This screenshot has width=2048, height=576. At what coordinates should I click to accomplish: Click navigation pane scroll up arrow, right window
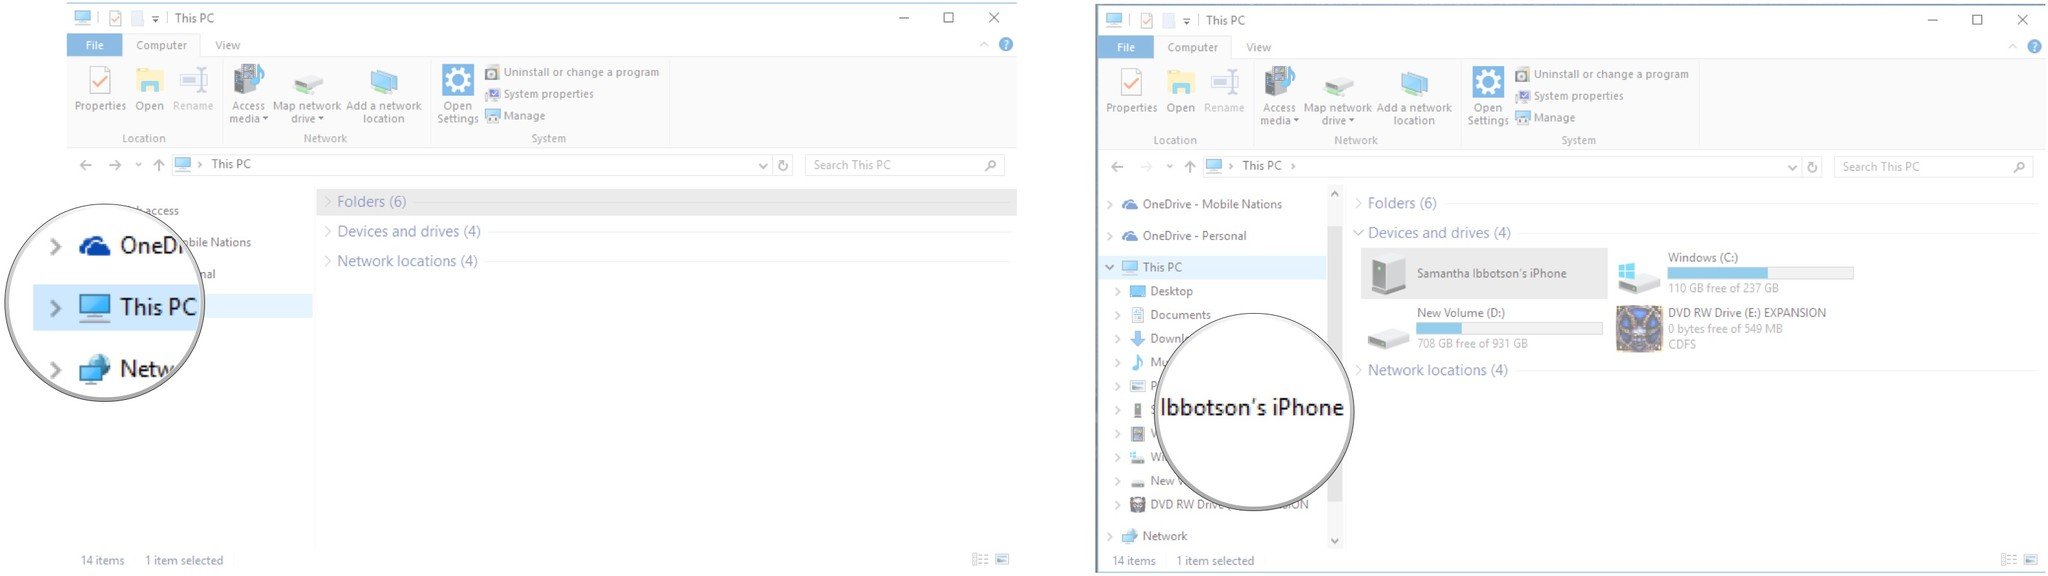[1334, 194]
